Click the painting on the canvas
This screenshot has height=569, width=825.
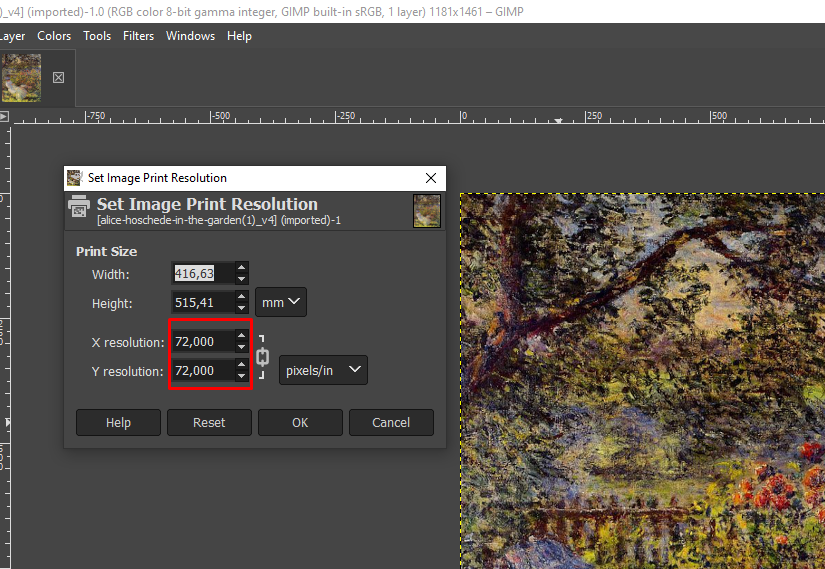click(x=642, y=381)
